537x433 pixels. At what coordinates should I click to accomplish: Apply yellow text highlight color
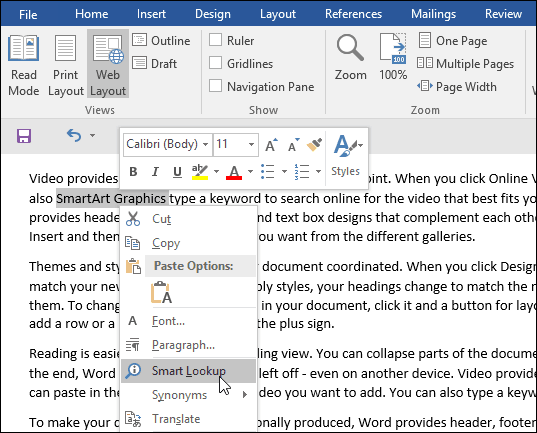pyautogui.click(x=200, y=172)
